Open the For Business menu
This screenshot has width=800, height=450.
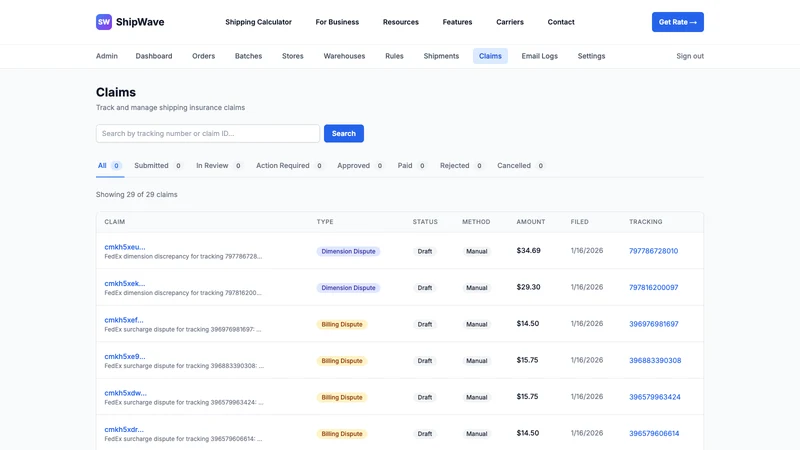pos(337,22)
